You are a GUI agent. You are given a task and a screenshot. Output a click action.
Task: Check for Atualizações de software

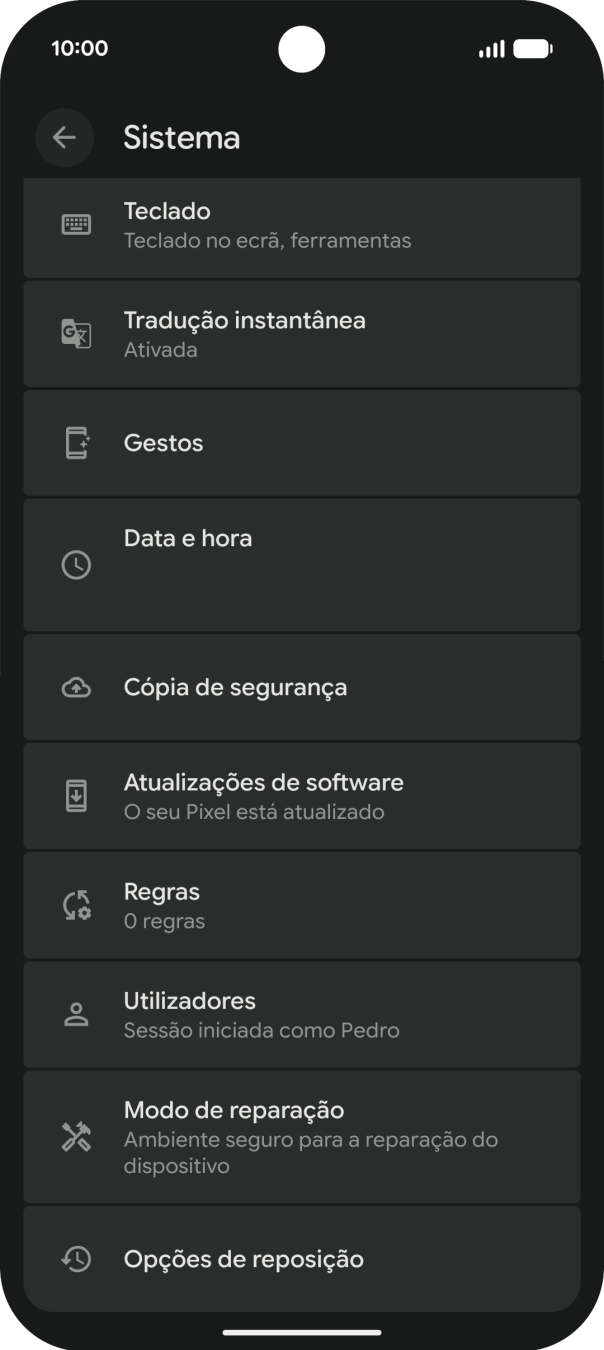(300, 796)
